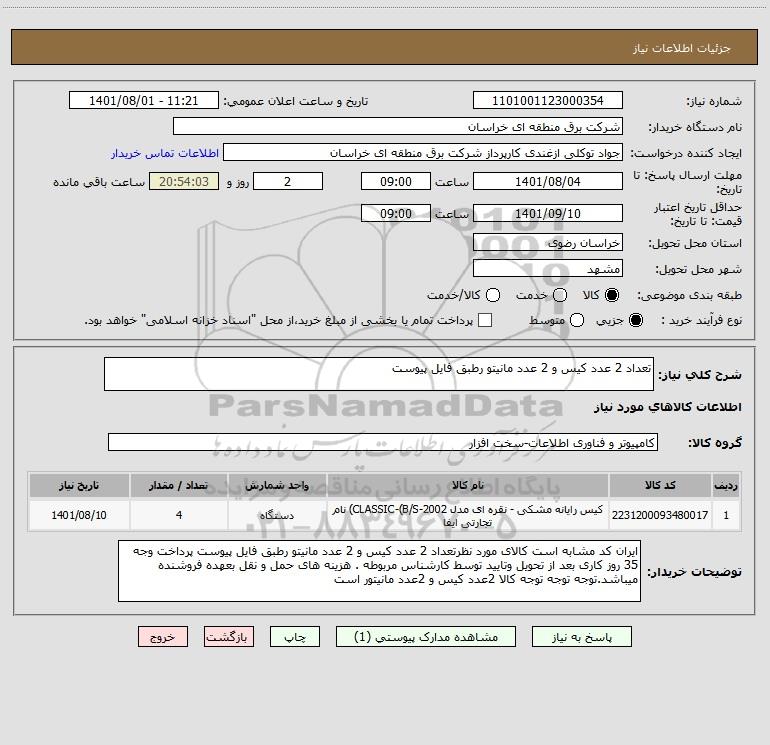Image resolution: width=770 pixels, height=745 pixels.
Task: Click the کد کالا column header
Action: pos(660,485)
